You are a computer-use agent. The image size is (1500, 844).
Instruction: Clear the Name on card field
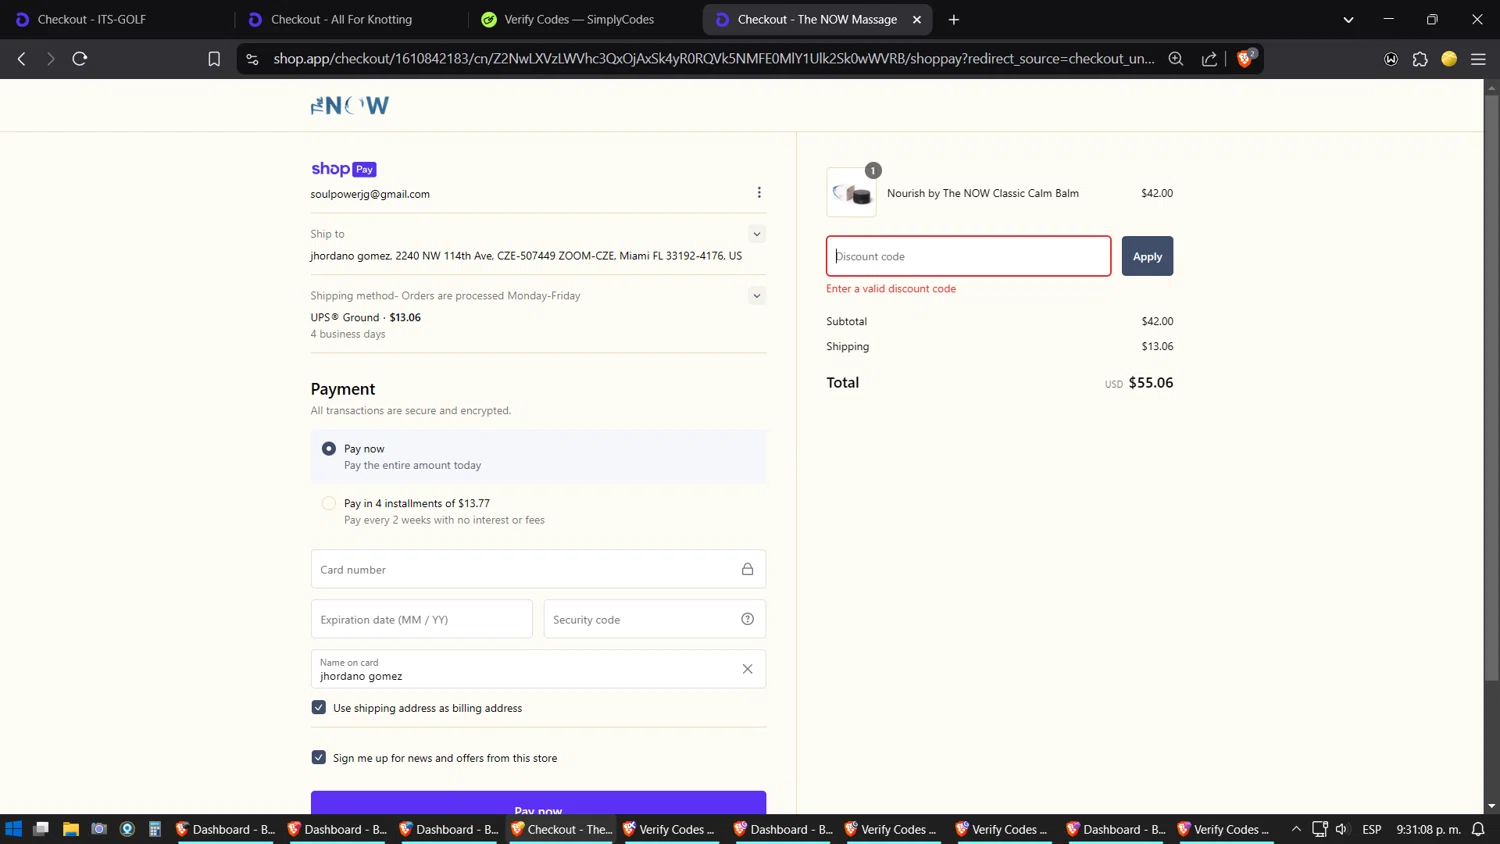point(747,669)
